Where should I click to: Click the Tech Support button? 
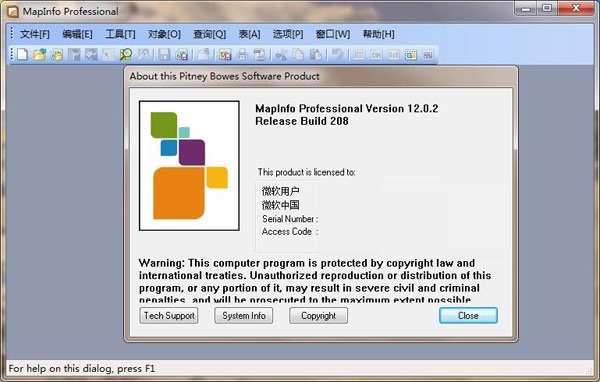coord(169,315)
